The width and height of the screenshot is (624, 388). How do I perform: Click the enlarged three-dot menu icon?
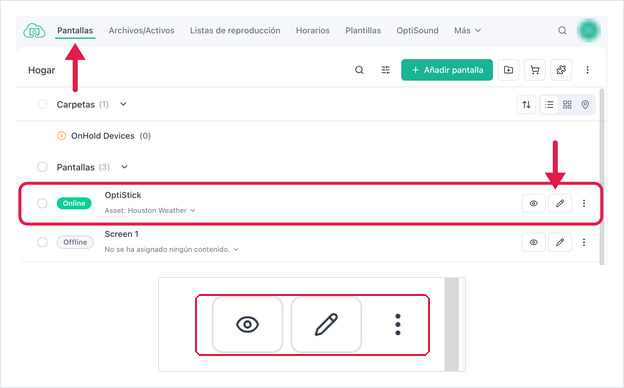point(398,325)
